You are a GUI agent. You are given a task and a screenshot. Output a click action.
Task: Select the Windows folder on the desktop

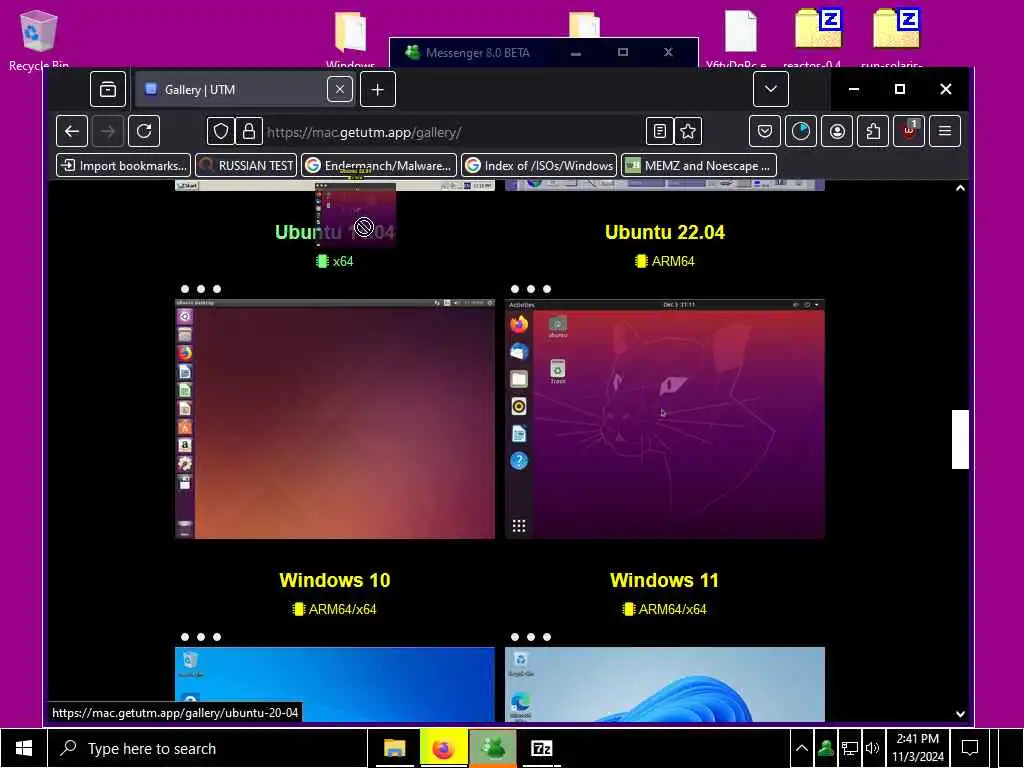pos(351,39)
